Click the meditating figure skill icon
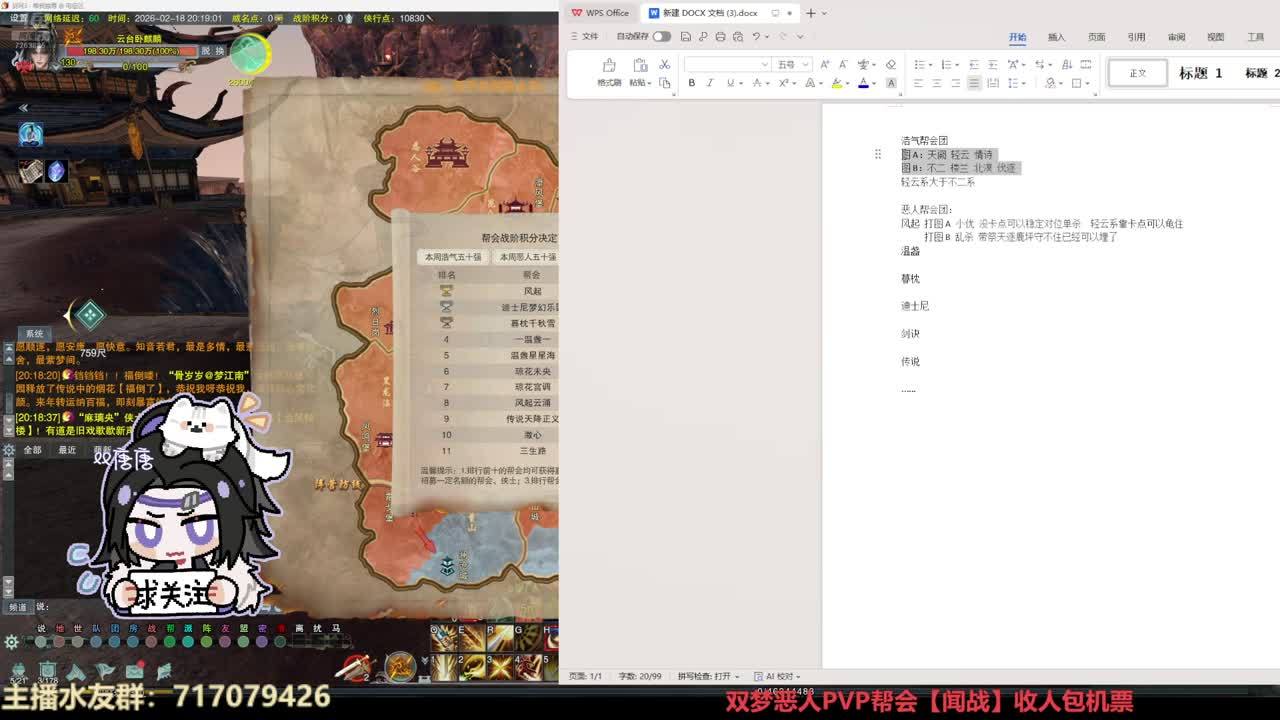Screen dimensions: 1280x720 tap(30, 134)
